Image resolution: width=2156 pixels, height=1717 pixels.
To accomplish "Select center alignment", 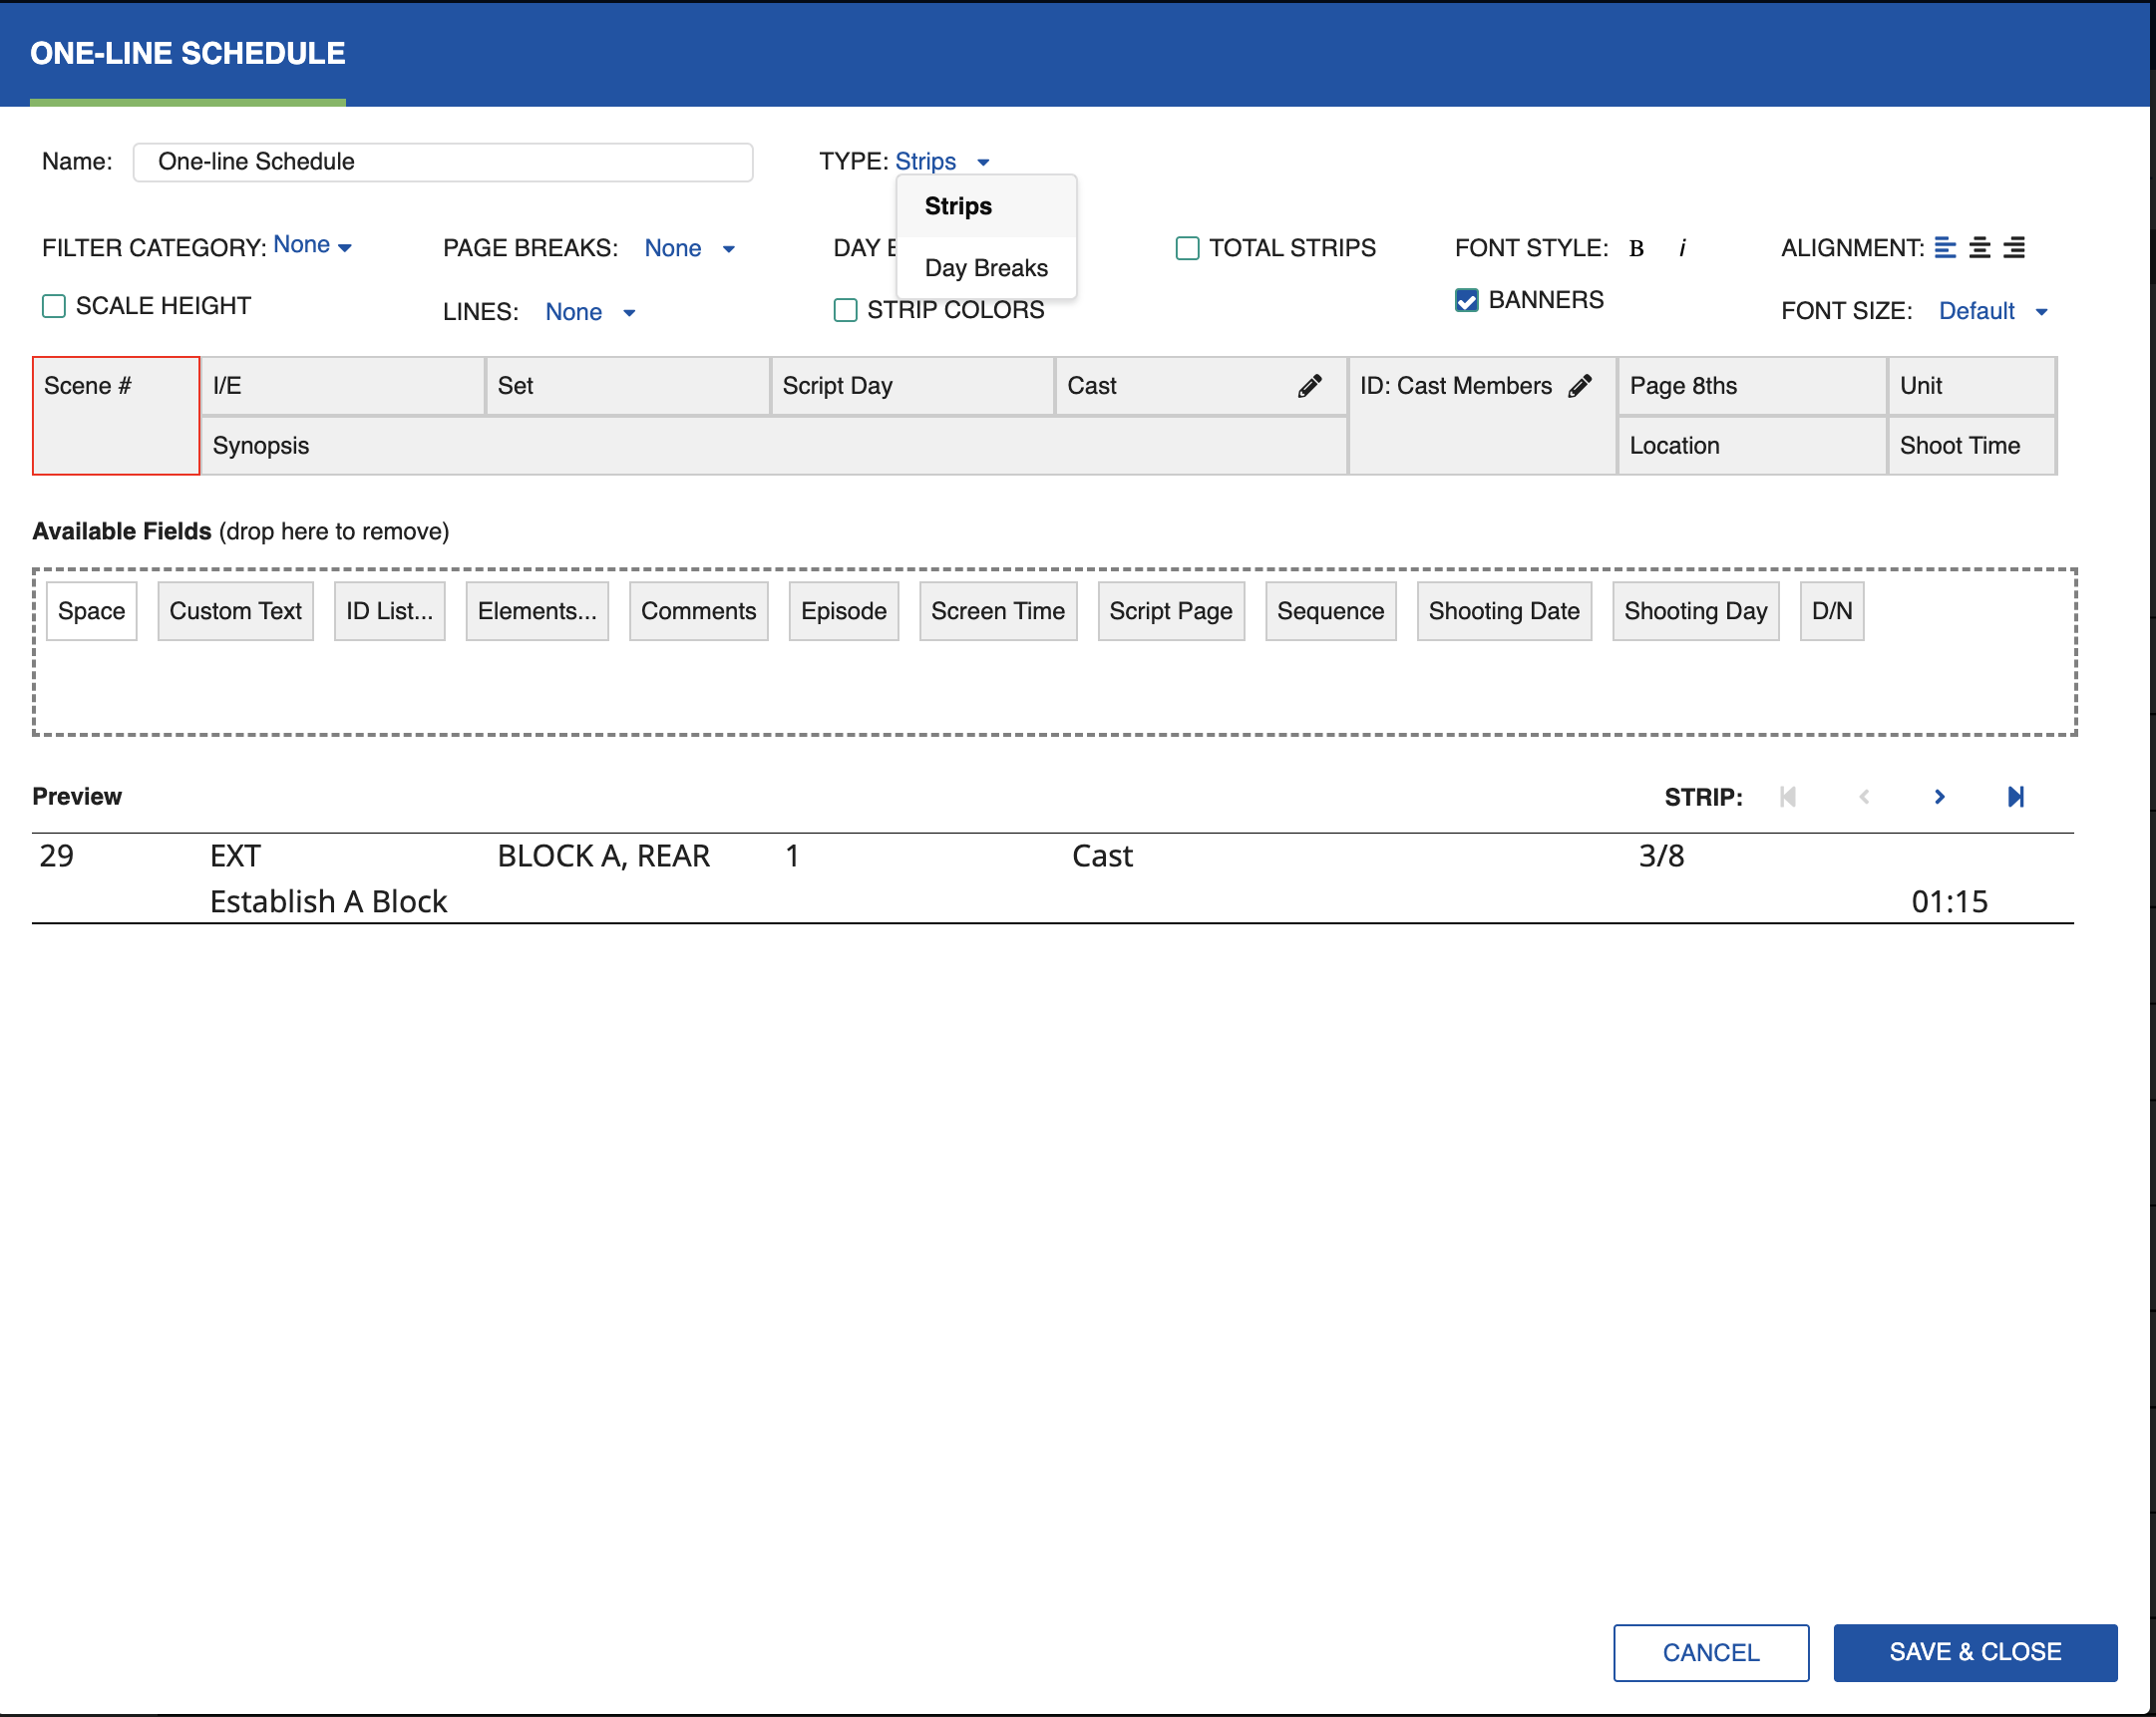I will click(x=1979, y=248).
